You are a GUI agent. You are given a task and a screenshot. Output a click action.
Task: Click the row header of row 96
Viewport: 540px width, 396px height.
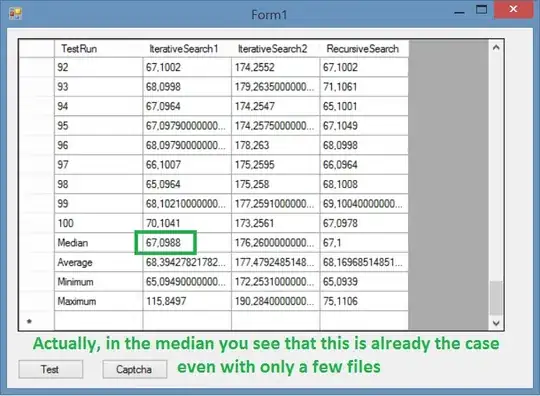pos(37,145)
